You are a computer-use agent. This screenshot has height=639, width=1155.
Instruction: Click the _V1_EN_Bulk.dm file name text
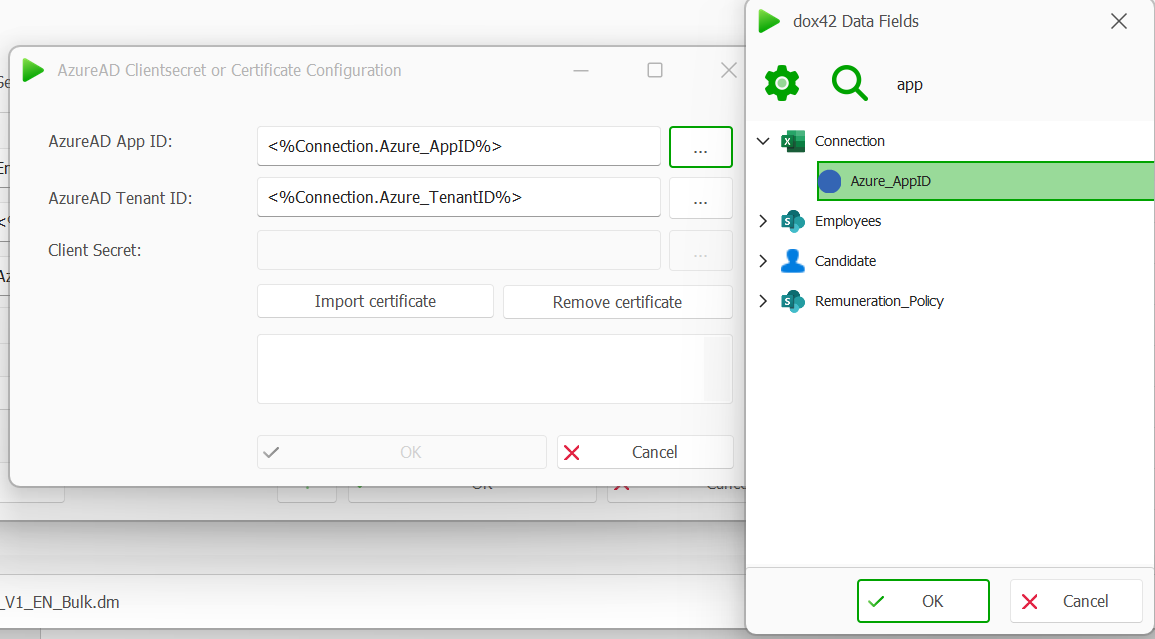pos(60,601)
